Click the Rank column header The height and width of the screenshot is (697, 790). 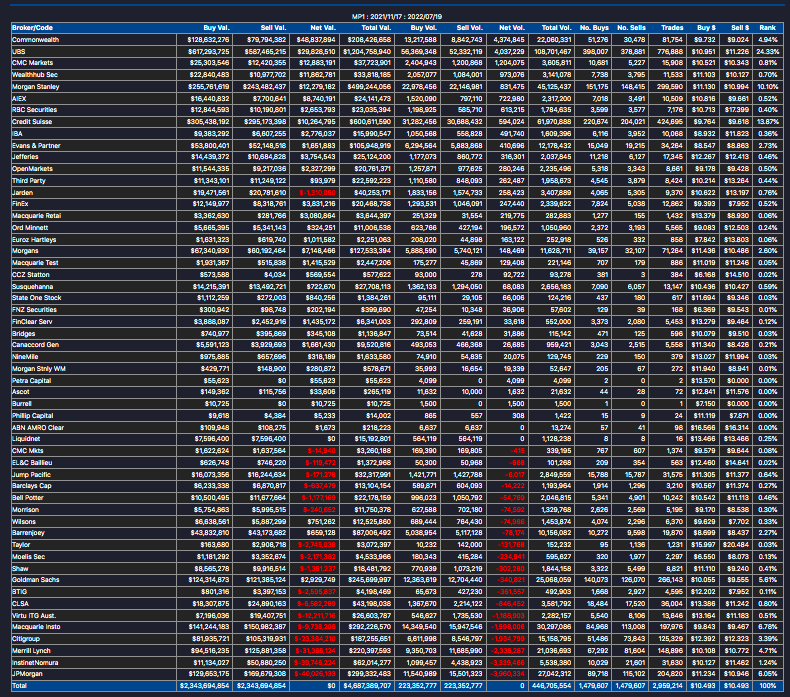tap(767, 28)
